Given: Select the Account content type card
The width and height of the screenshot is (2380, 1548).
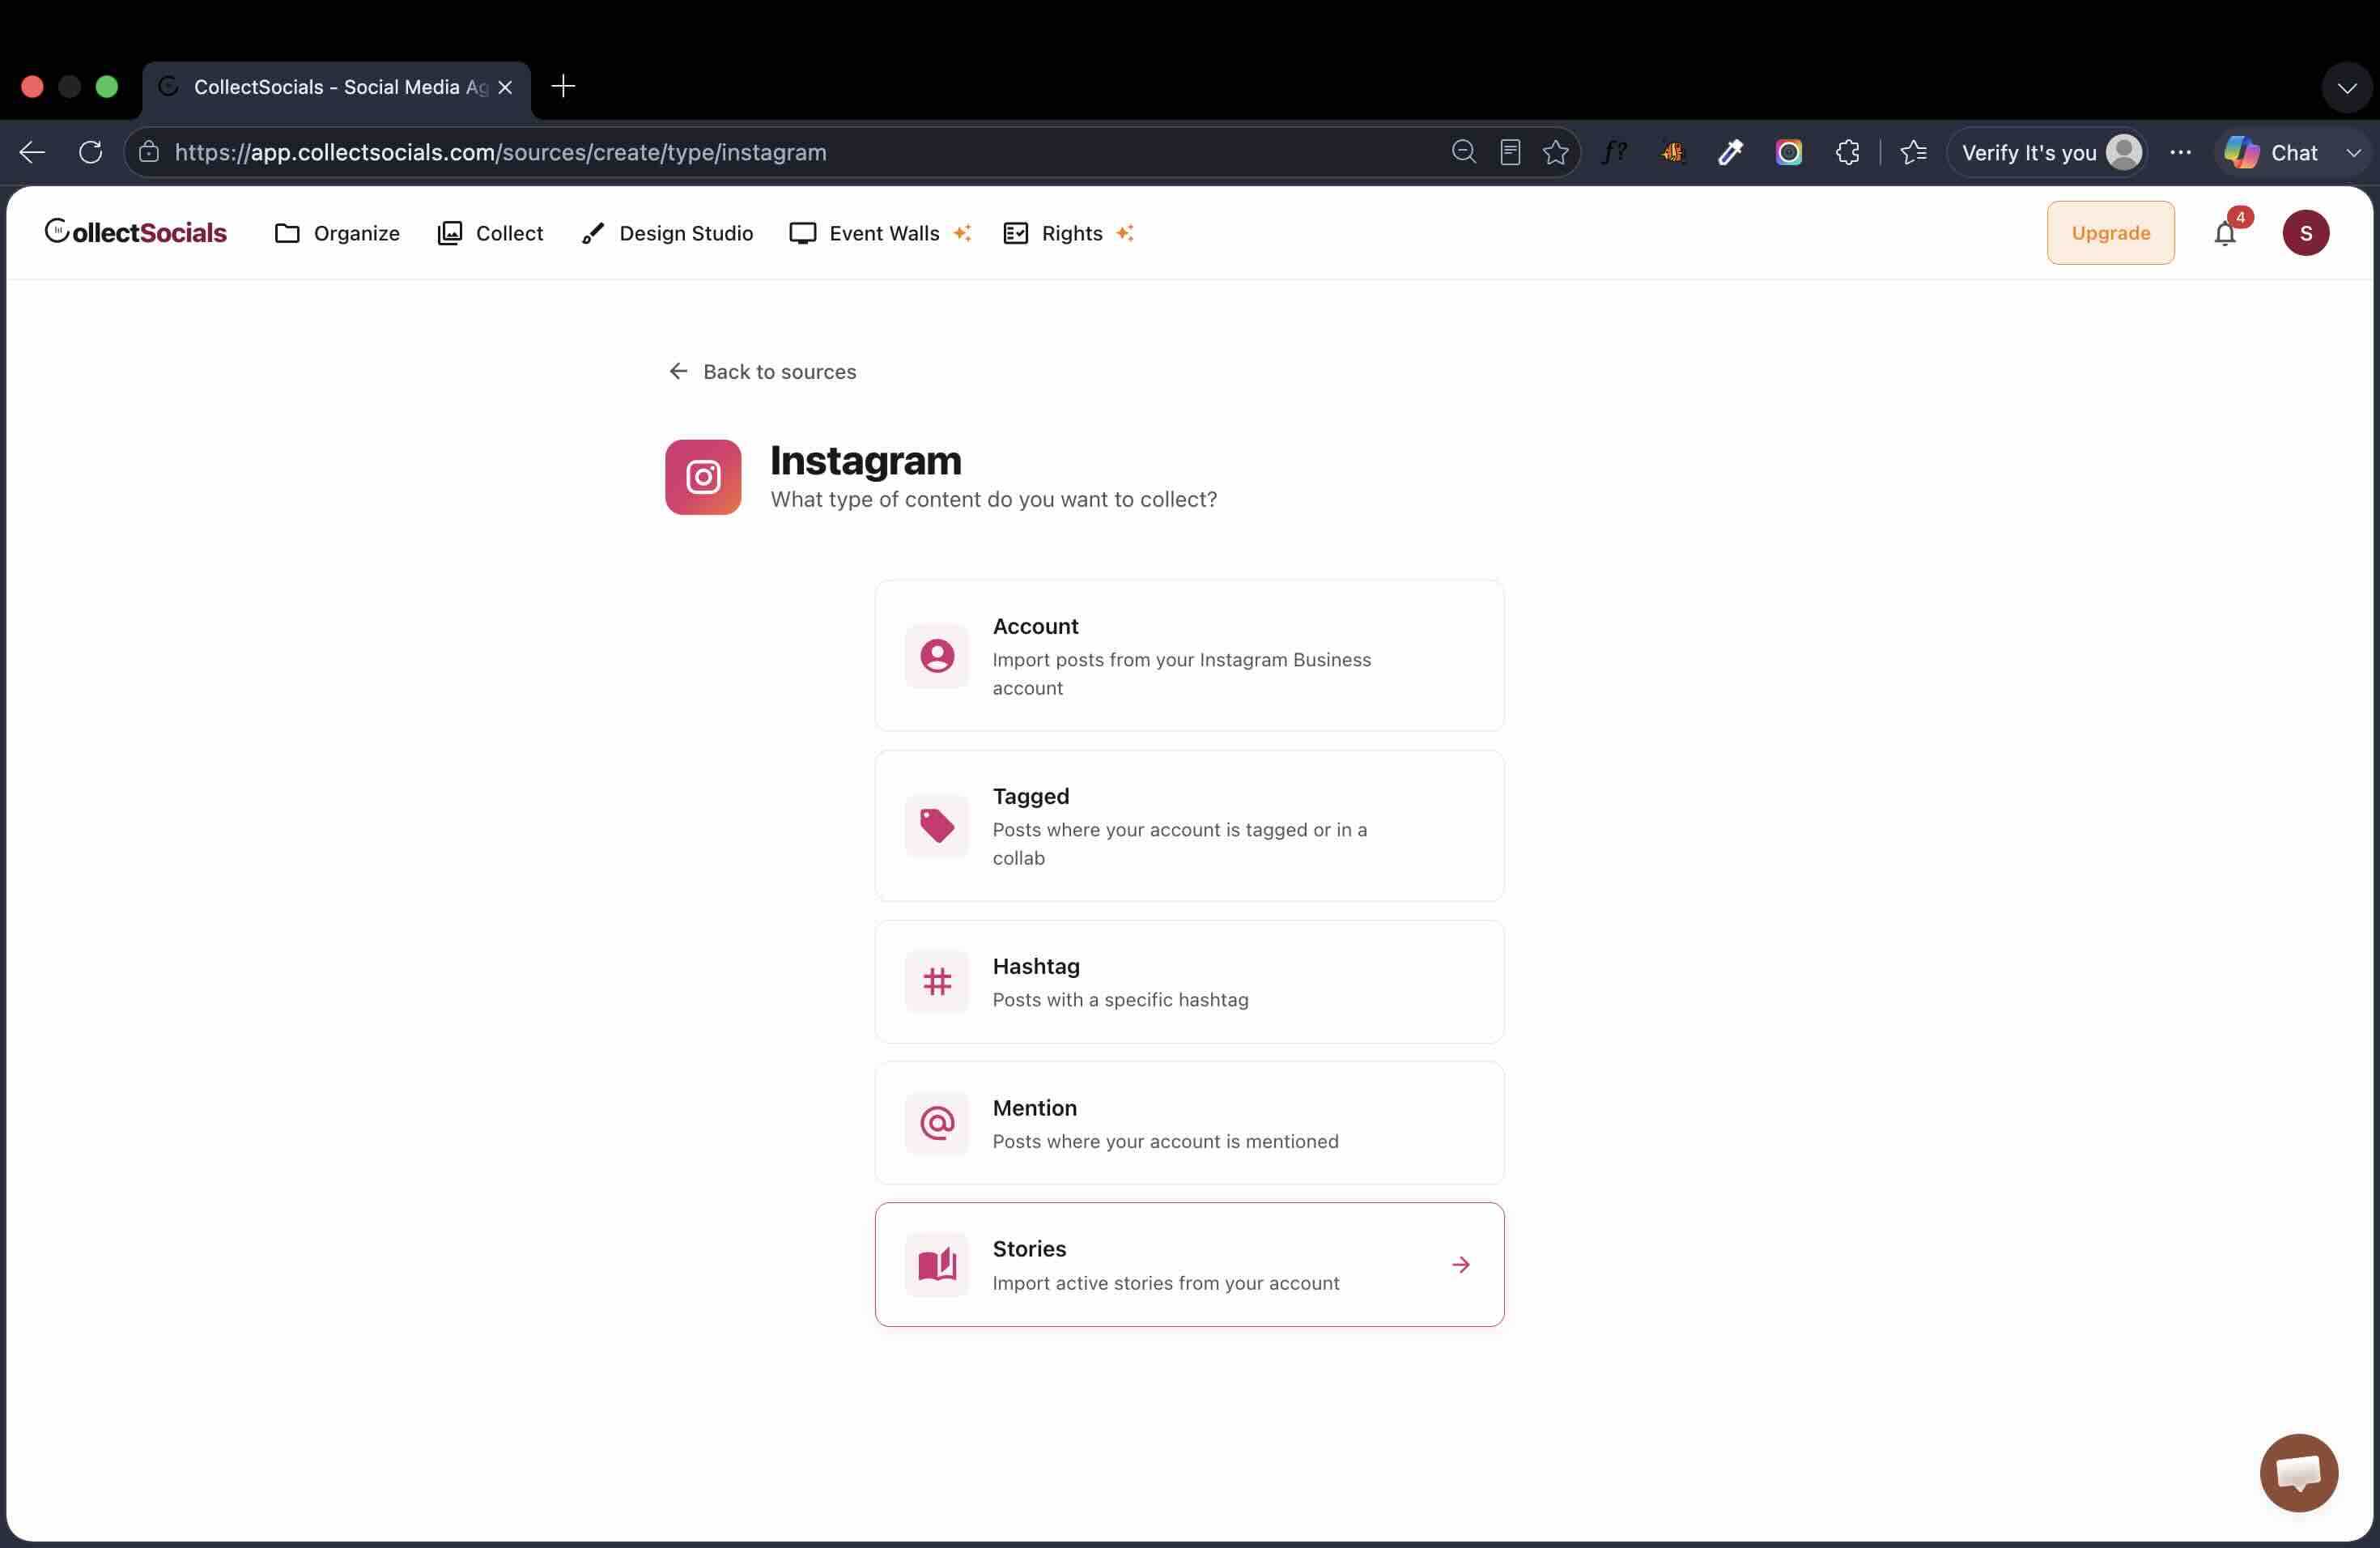Looking at the screenshot, I should (1189, 656).
